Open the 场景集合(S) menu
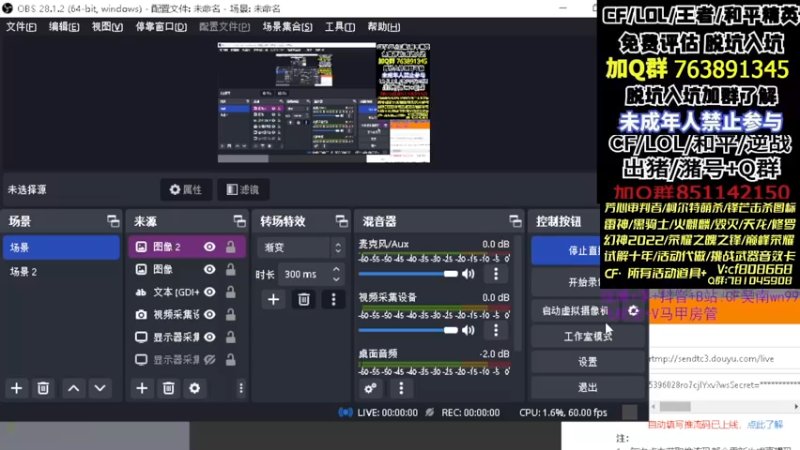Image resolution: width=800 pixels, height=450 pixels. click(x=287, y=27)
